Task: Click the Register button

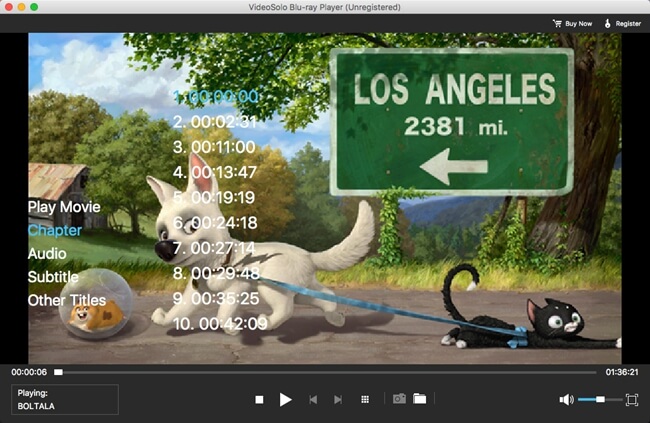Action: coord(623,24)
